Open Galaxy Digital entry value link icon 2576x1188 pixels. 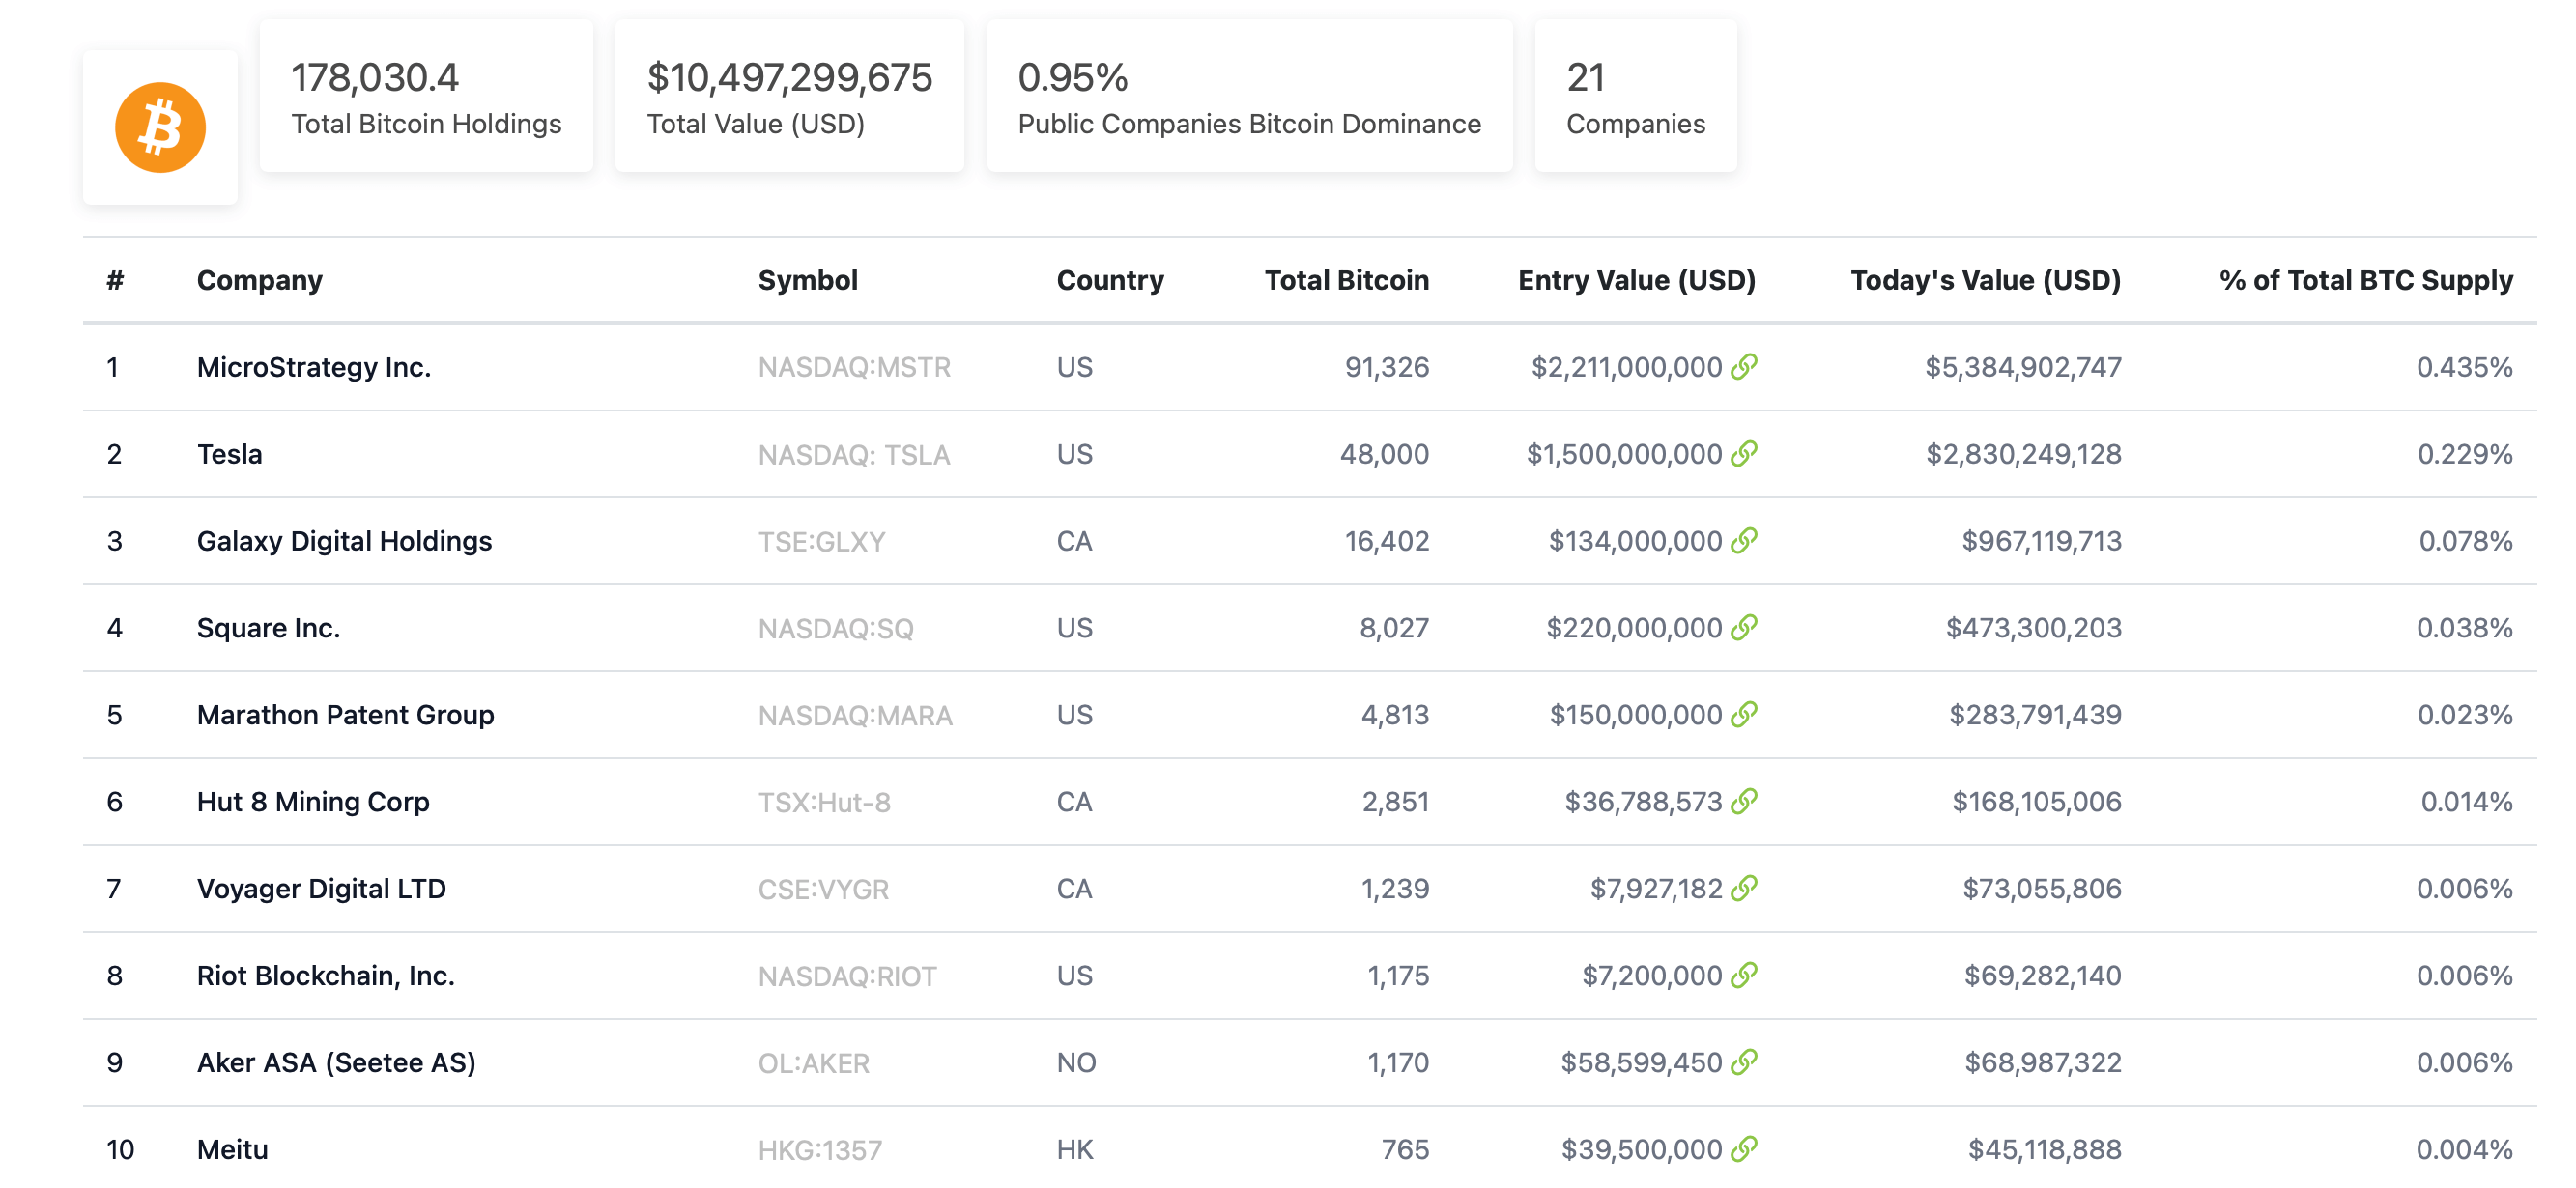click(1743, 541)
